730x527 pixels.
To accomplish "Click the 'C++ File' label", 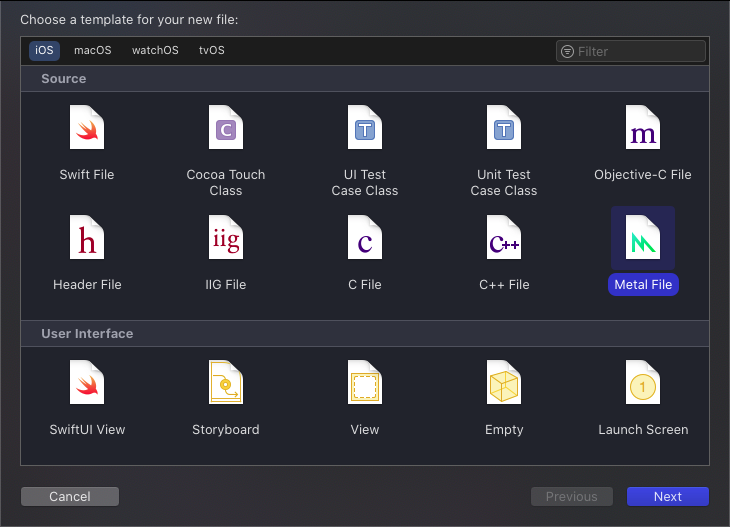I will (504, 284).
